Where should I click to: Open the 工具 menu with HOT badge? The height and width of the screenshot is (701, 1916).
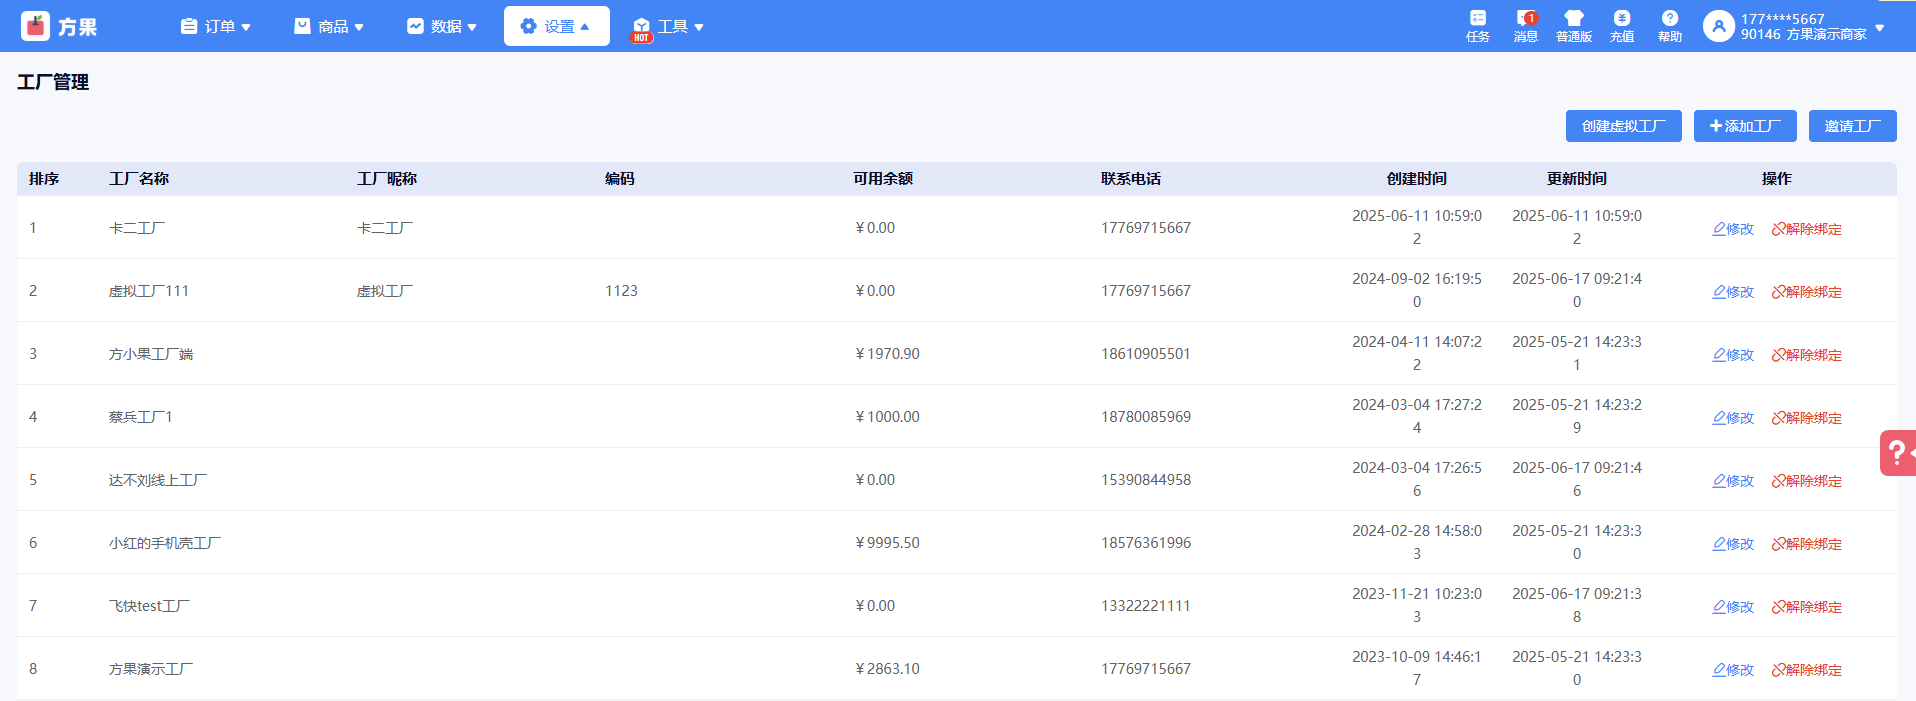coord(669,27)
